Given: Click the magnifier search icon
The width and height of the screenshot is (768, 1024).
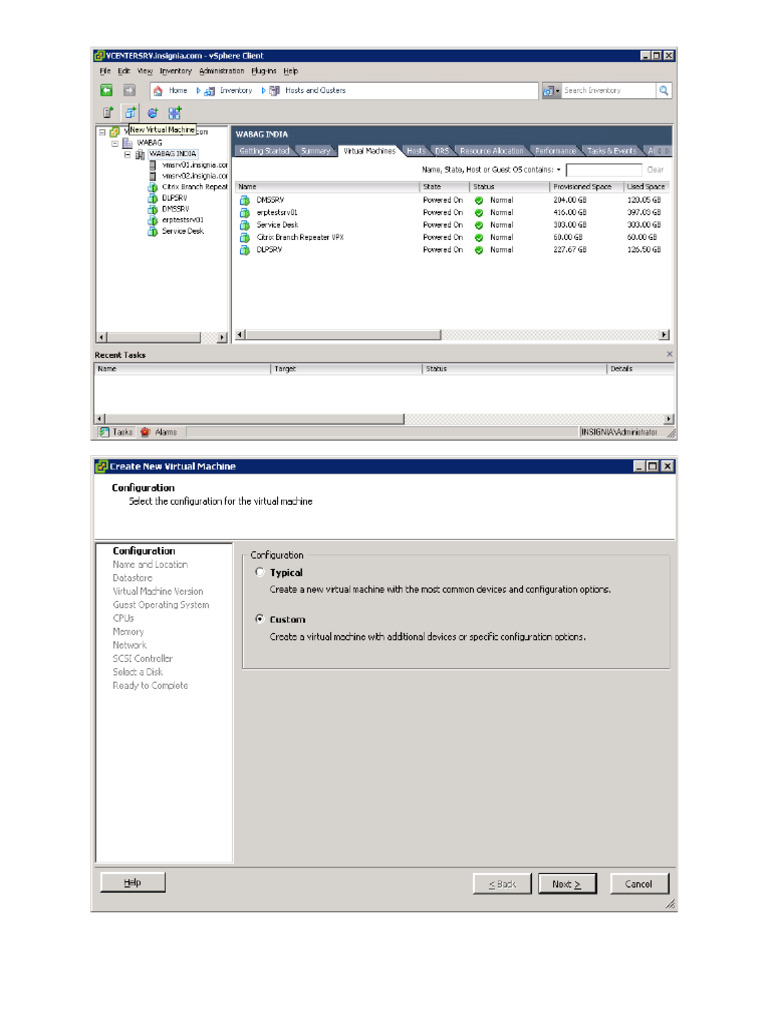Looking at the screenshot, I should pos(664,91).
